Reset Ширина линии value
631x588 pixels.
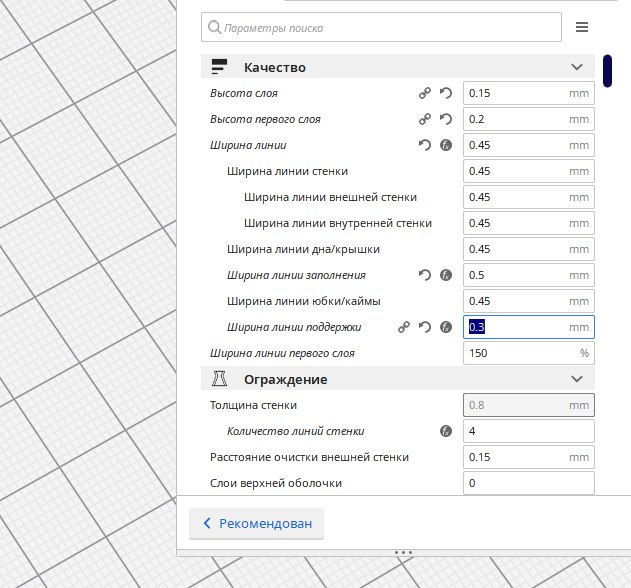[x=425, y=145]
